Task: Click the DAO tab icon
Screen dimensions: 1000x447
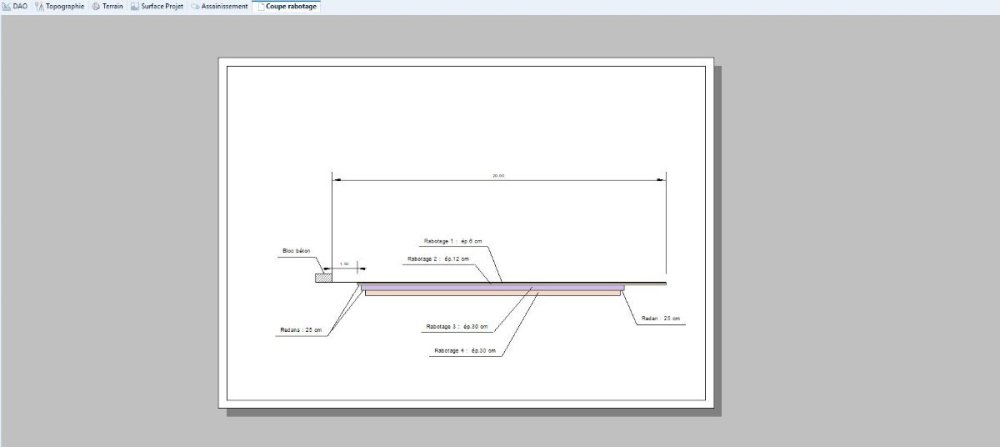Action: [6, 6]
